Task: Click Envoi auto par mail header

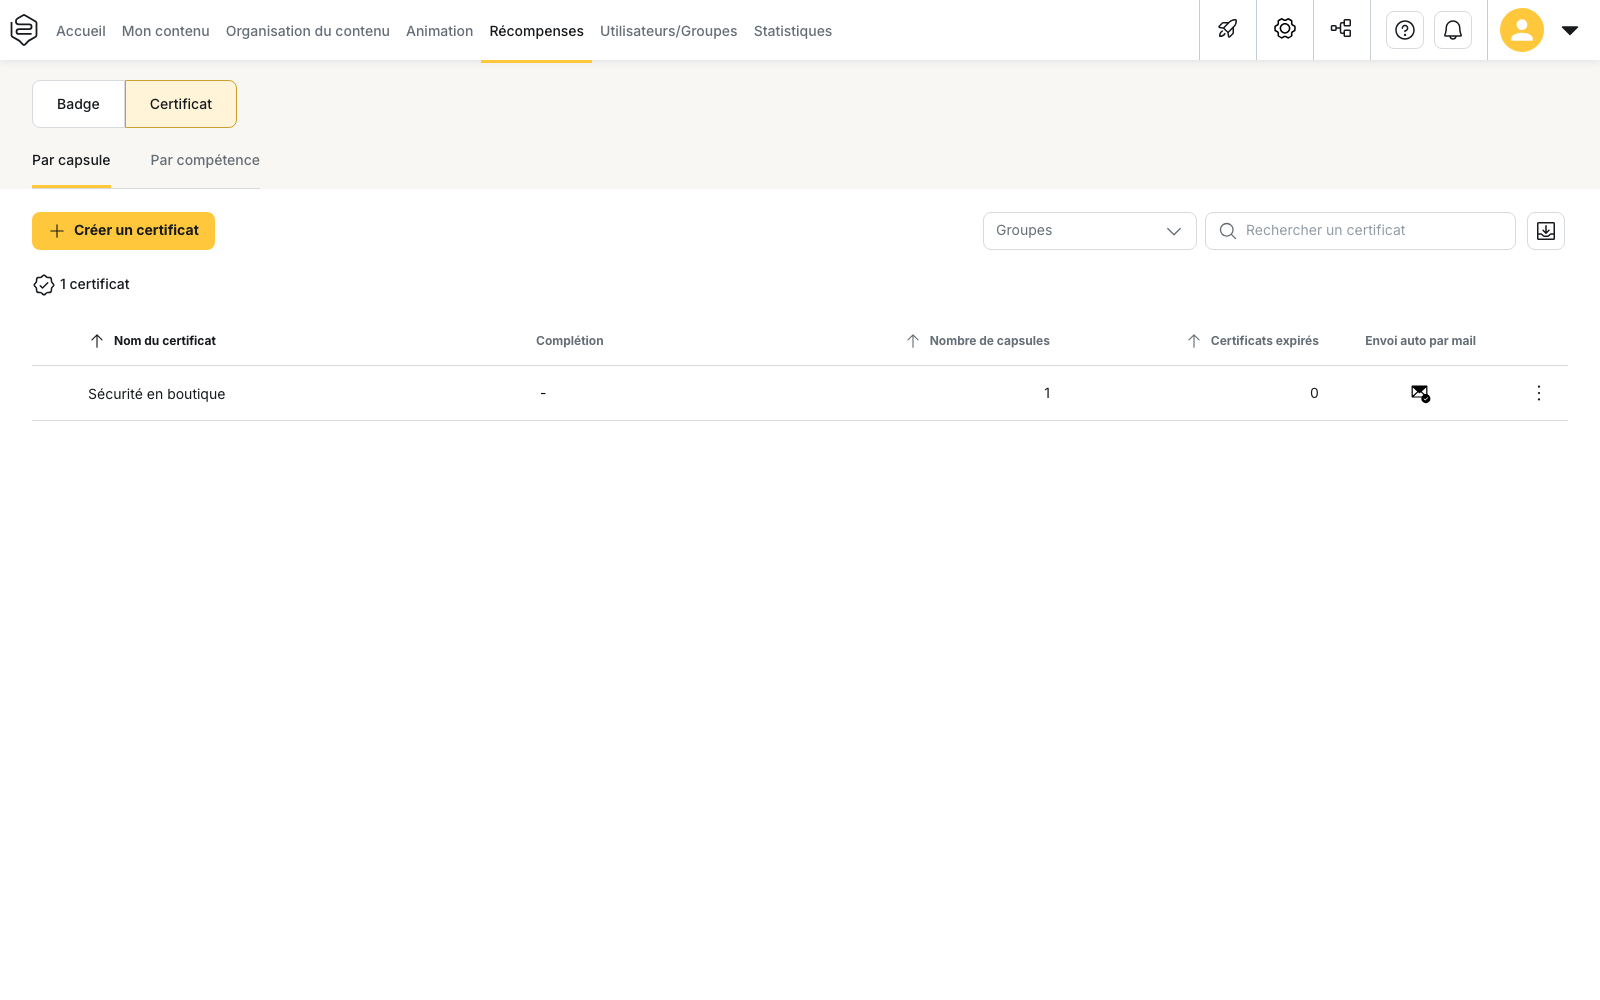Action: [1421, 341]
